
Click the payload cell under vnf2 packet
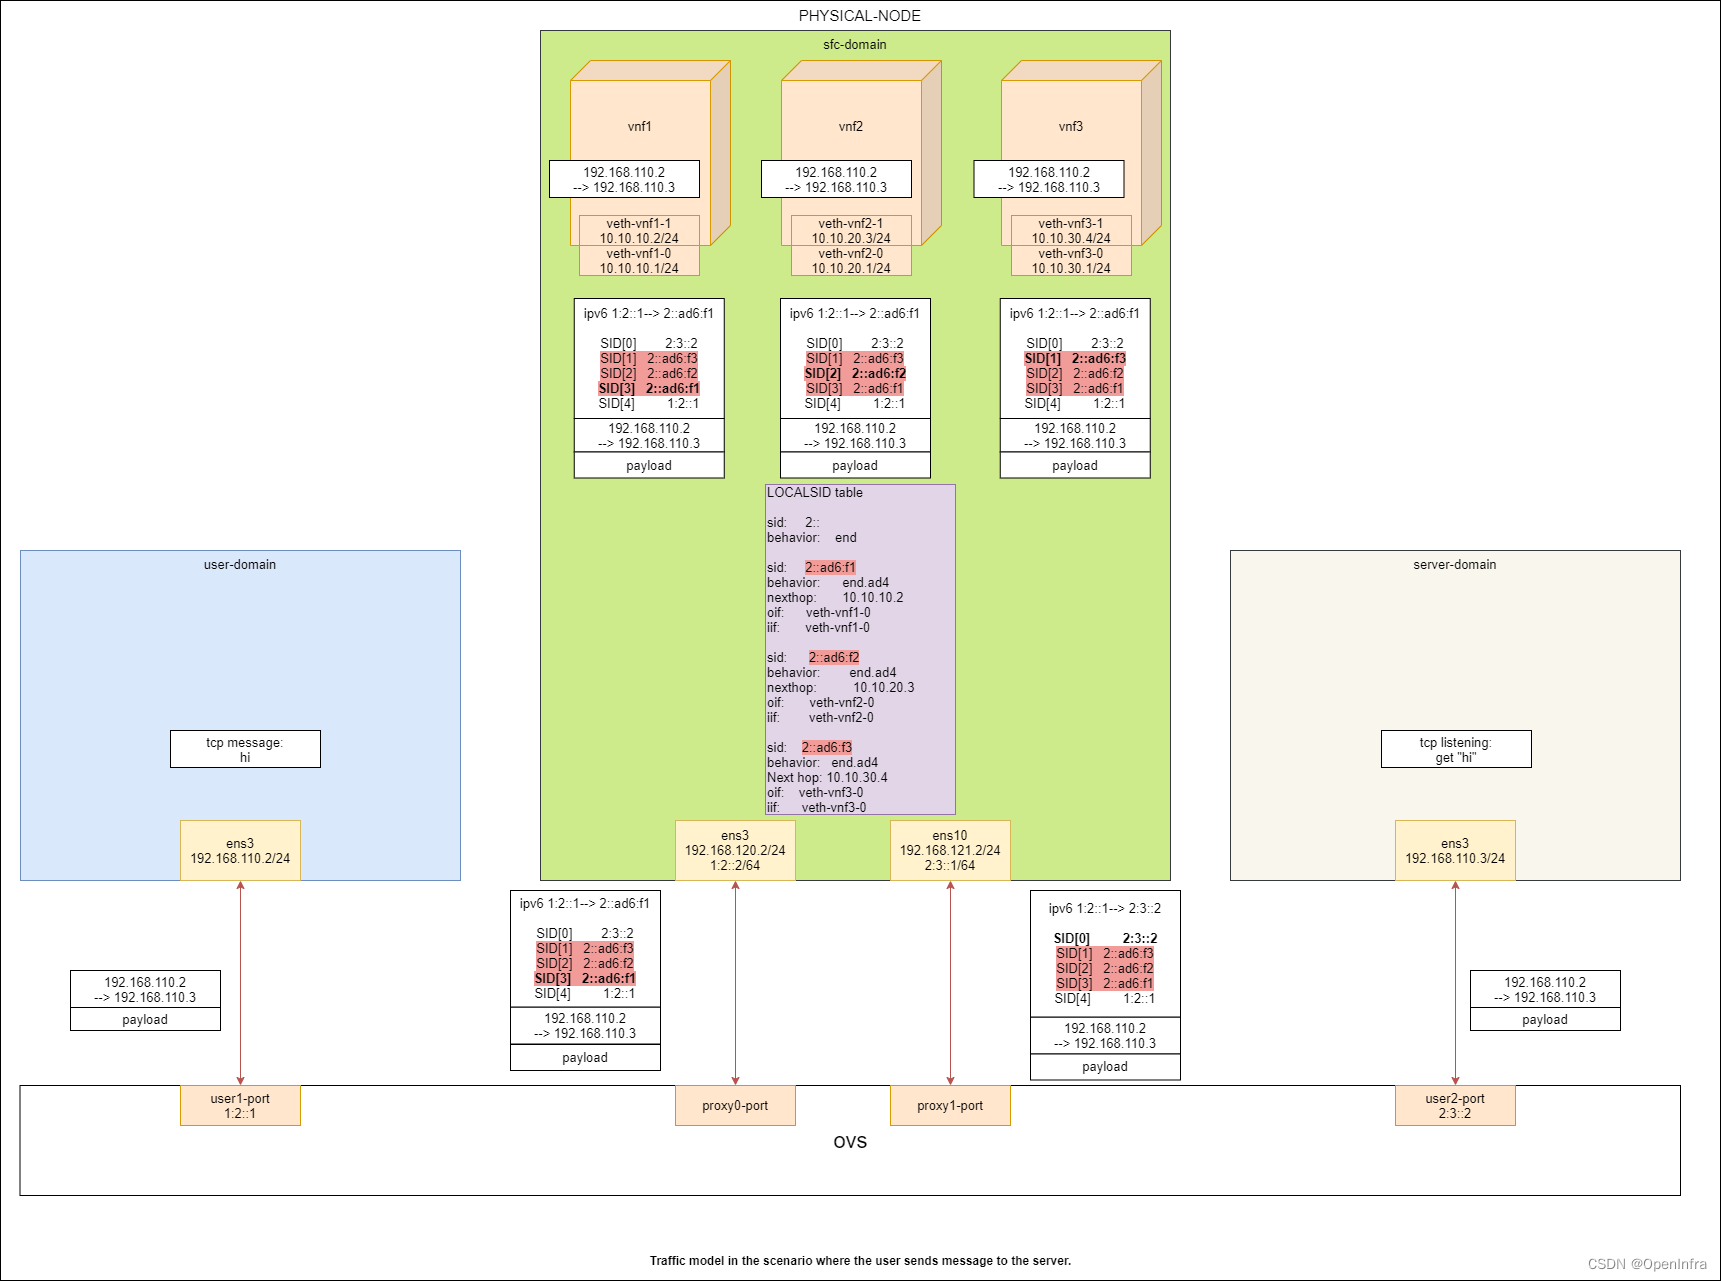click(x=855, y=466)
